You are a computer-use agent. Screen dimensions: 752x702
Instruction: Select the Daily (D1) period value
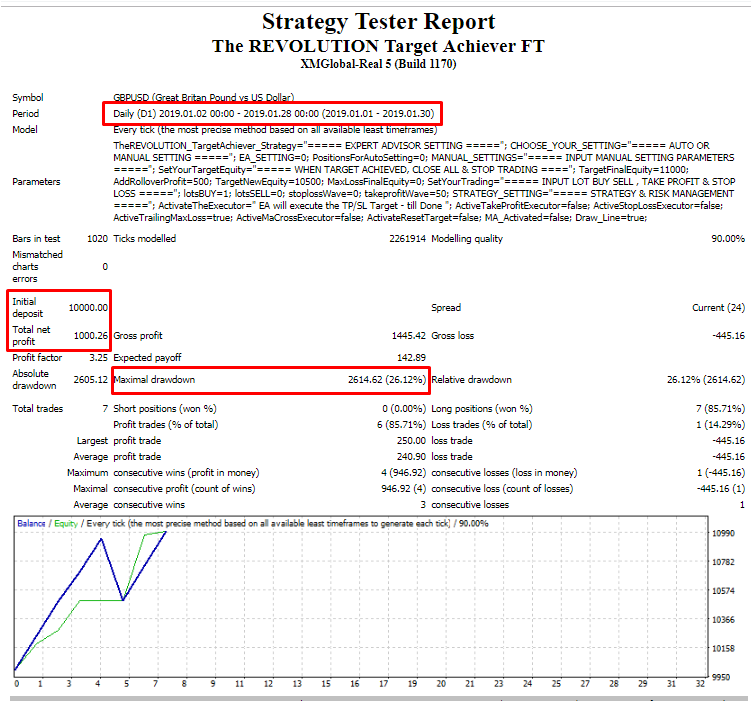(x=273, y=114)
